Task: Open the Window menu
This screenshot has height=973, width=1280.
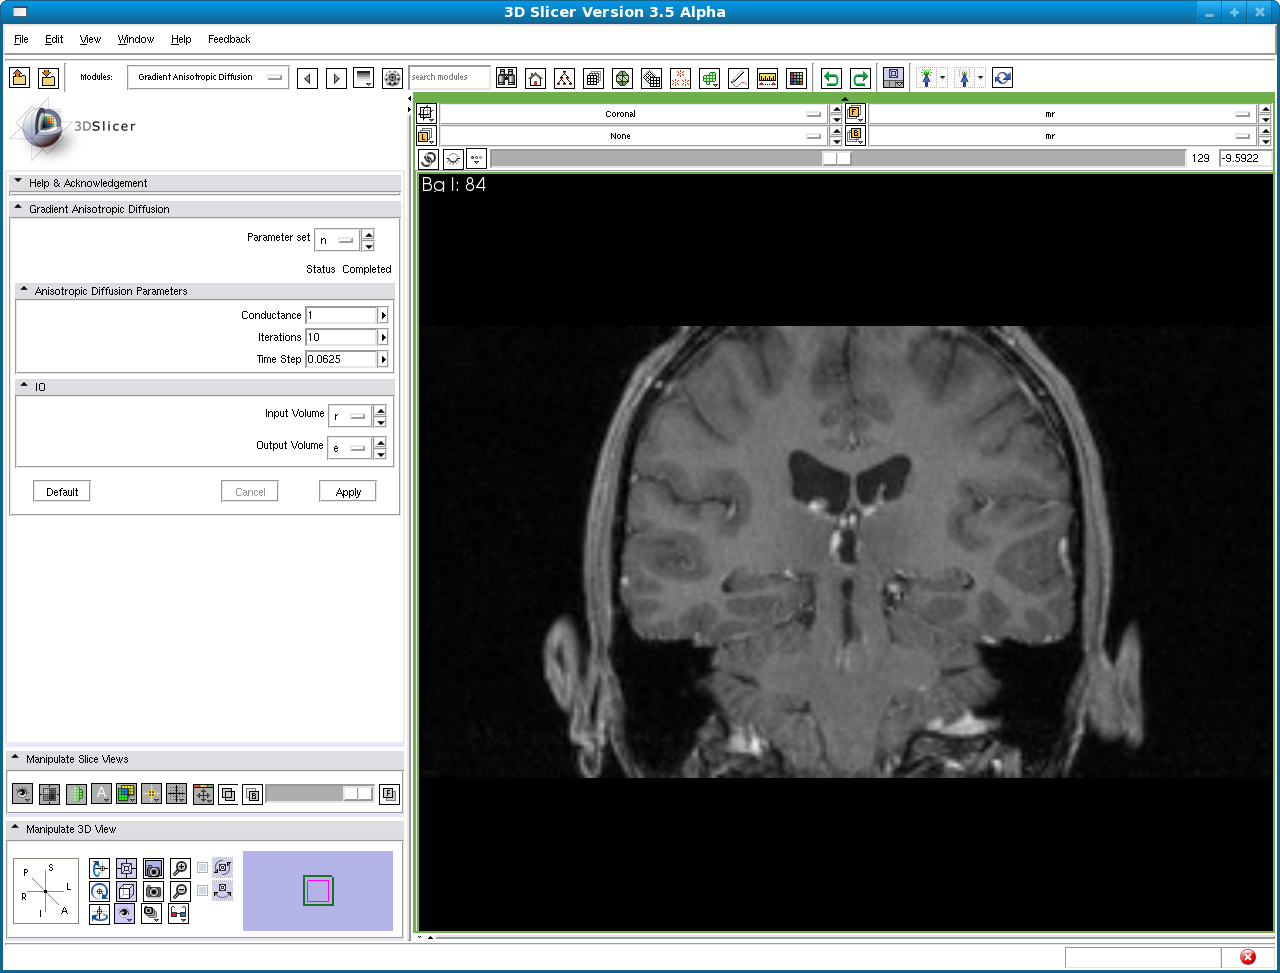Action: coord(135,39)
